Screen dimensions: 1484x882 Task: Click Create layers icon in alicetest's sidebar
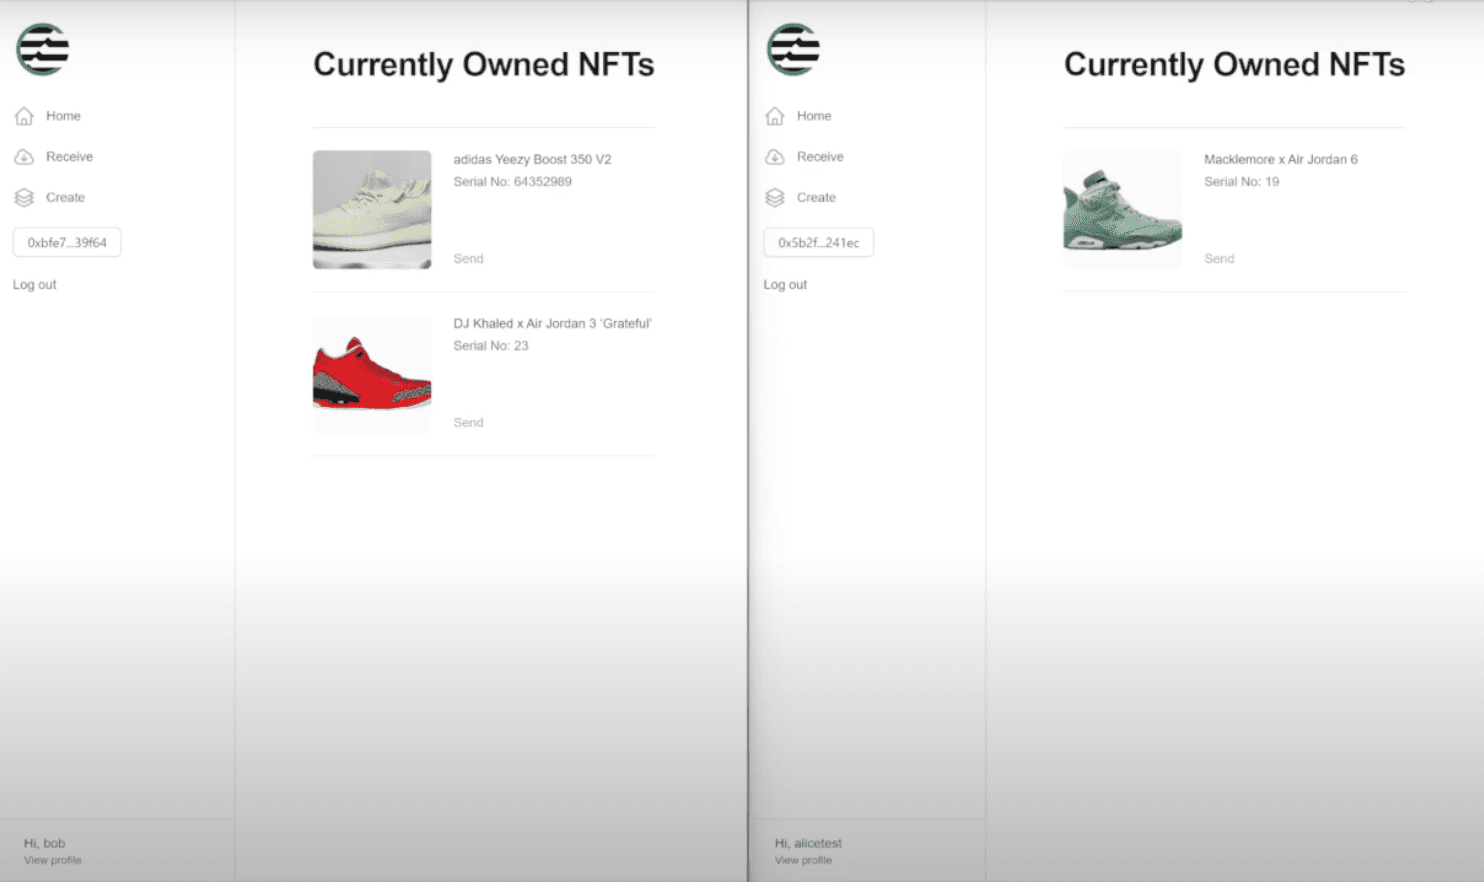[x=775, y=198]
